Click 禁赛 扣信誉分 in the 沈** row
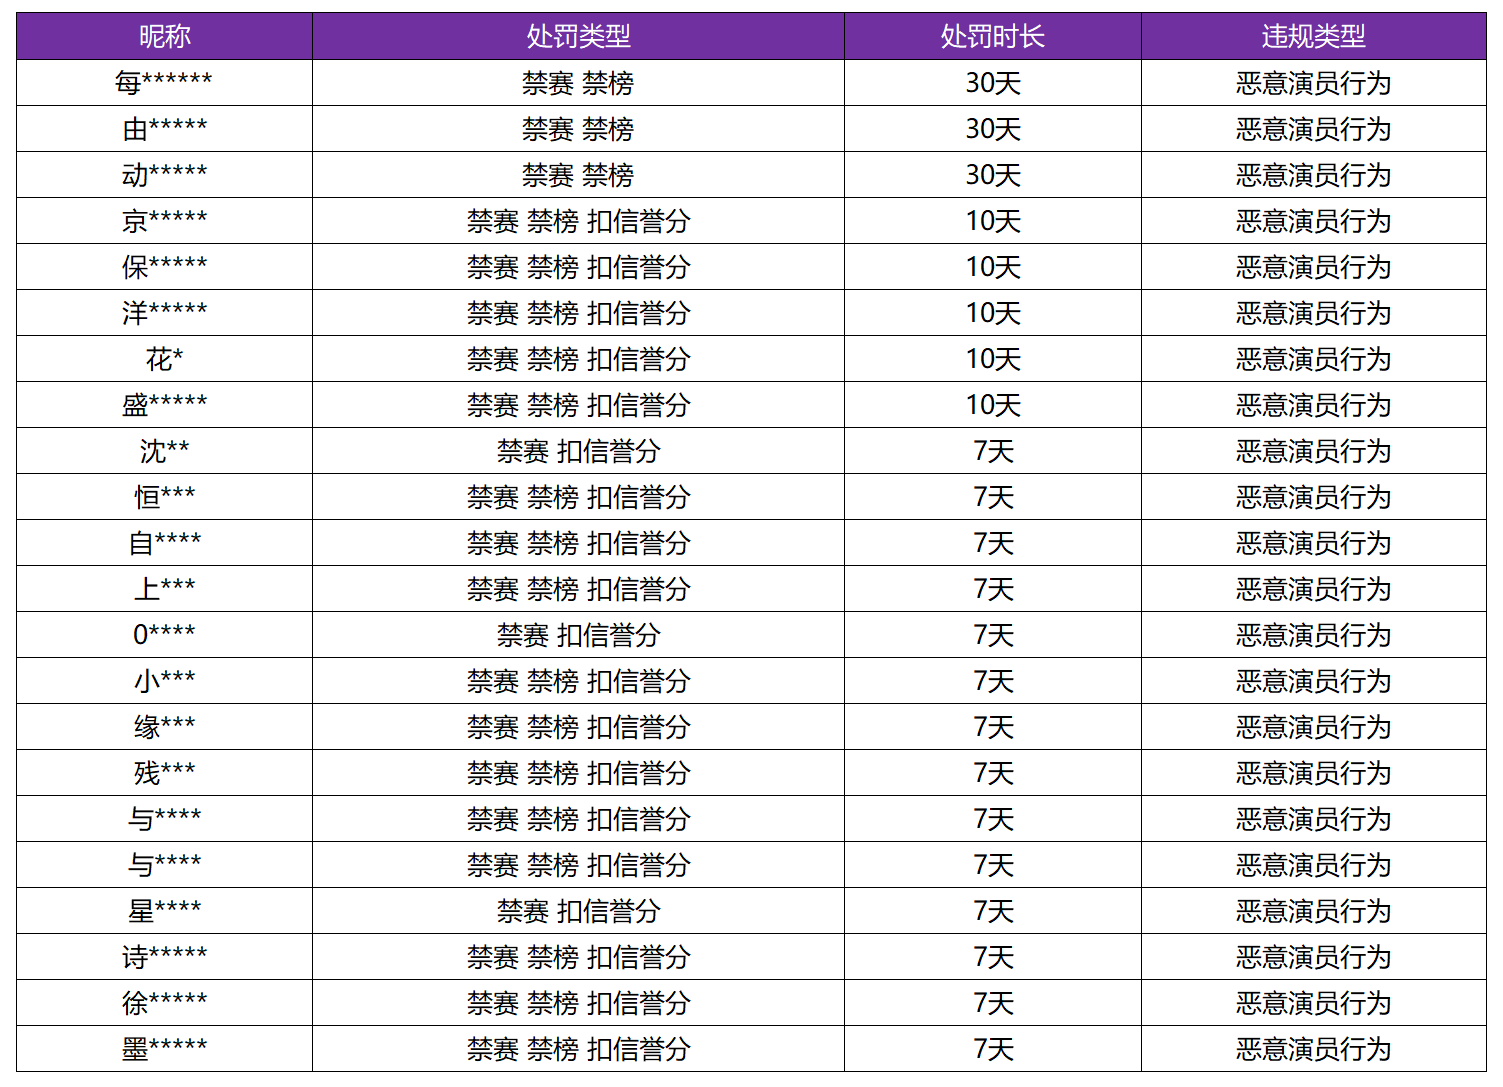This screenshot has width=1503, height=1087. coord(578,451)
